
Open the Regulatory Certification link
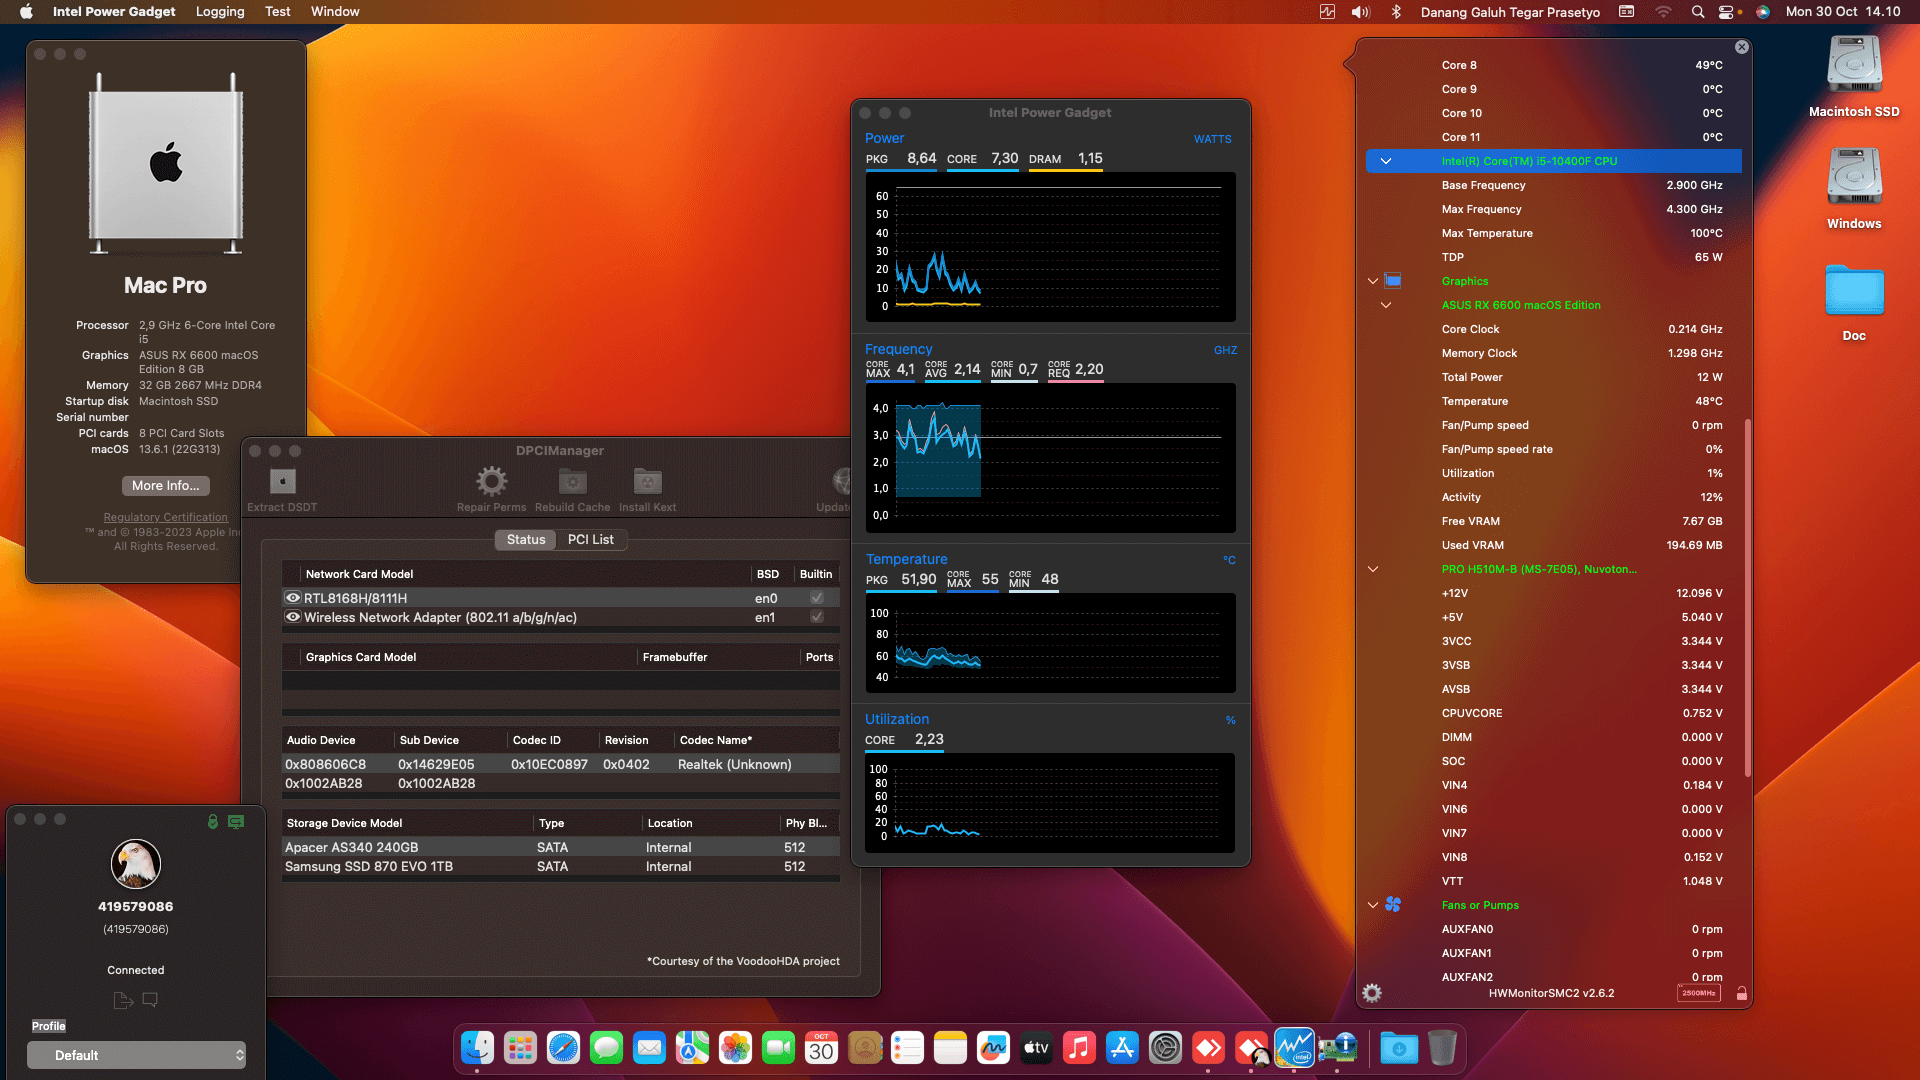[166, 517]
